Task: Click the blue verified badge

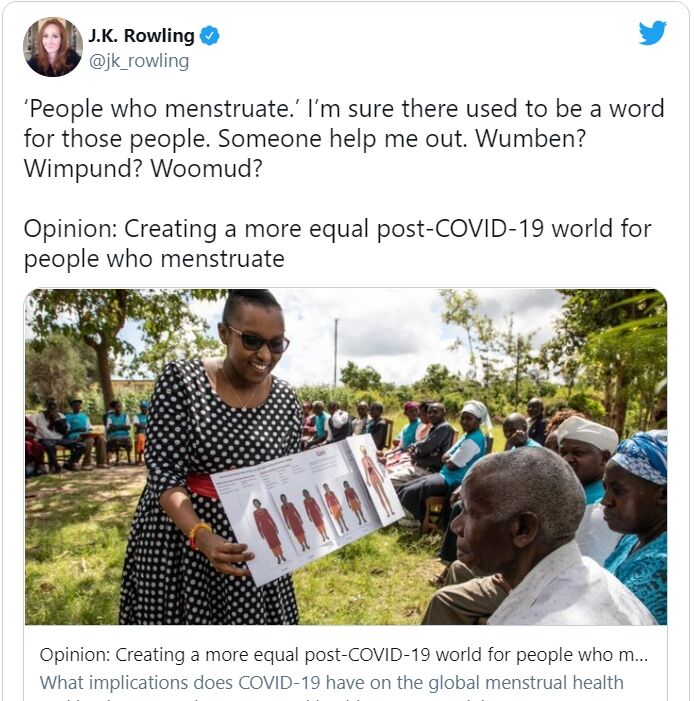Action: [x=209, y=36]
